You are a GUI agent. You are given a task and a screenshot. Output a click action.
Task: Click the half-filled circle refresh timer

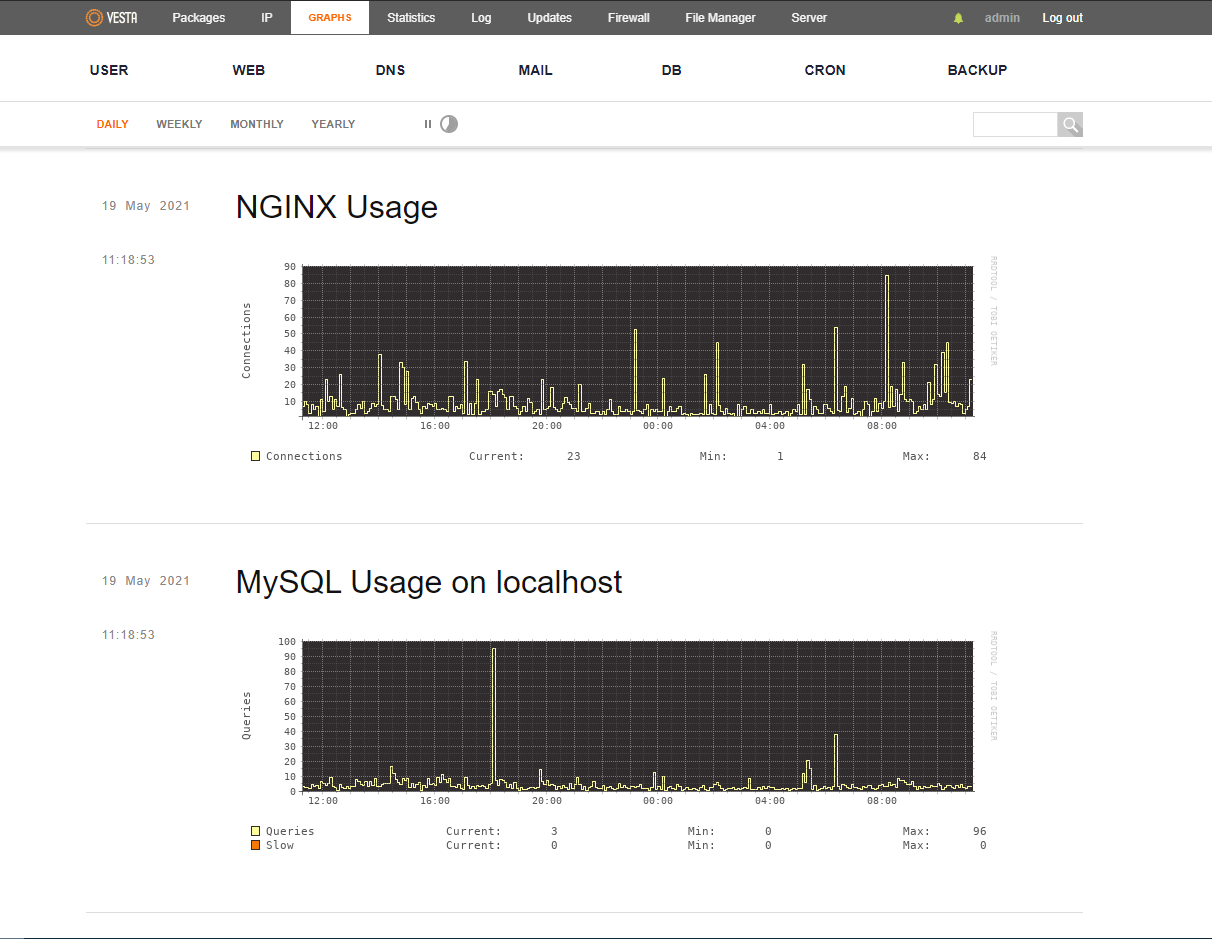[449, 124]
